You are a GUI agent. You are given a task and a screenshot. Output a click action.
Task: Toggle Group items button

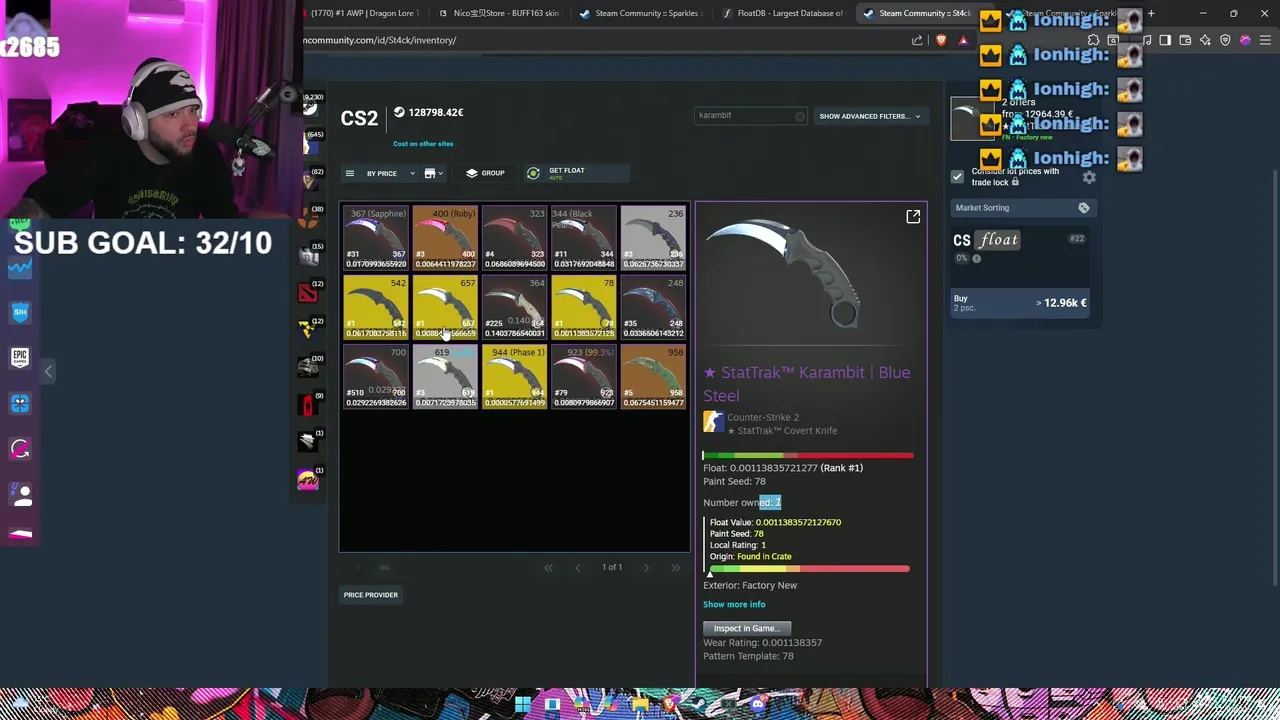point(485,173)
